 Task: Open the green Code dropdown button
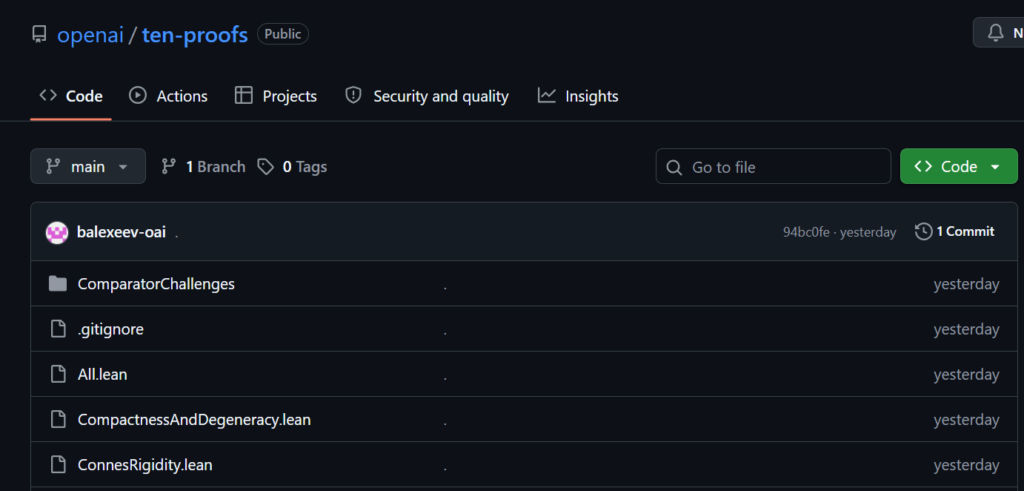(959, 166)
